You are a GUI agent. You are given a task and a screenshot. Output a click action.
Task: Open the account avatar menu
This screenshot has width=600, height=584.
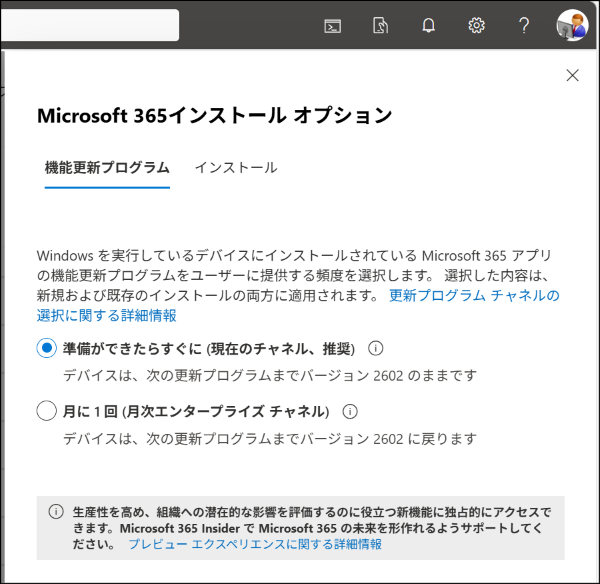572,25
